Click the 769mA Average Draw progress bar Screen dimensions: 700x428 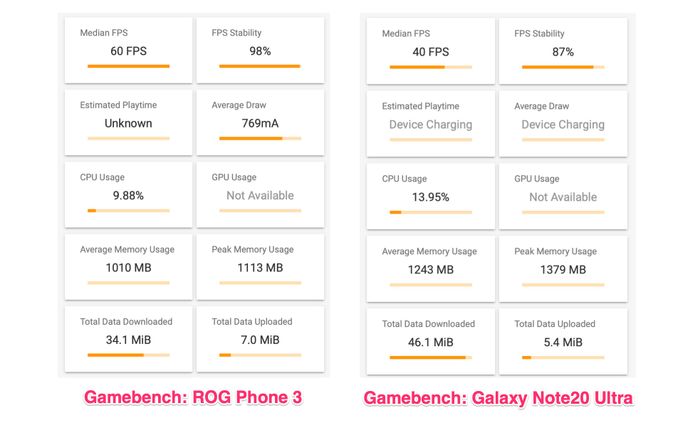260,138
